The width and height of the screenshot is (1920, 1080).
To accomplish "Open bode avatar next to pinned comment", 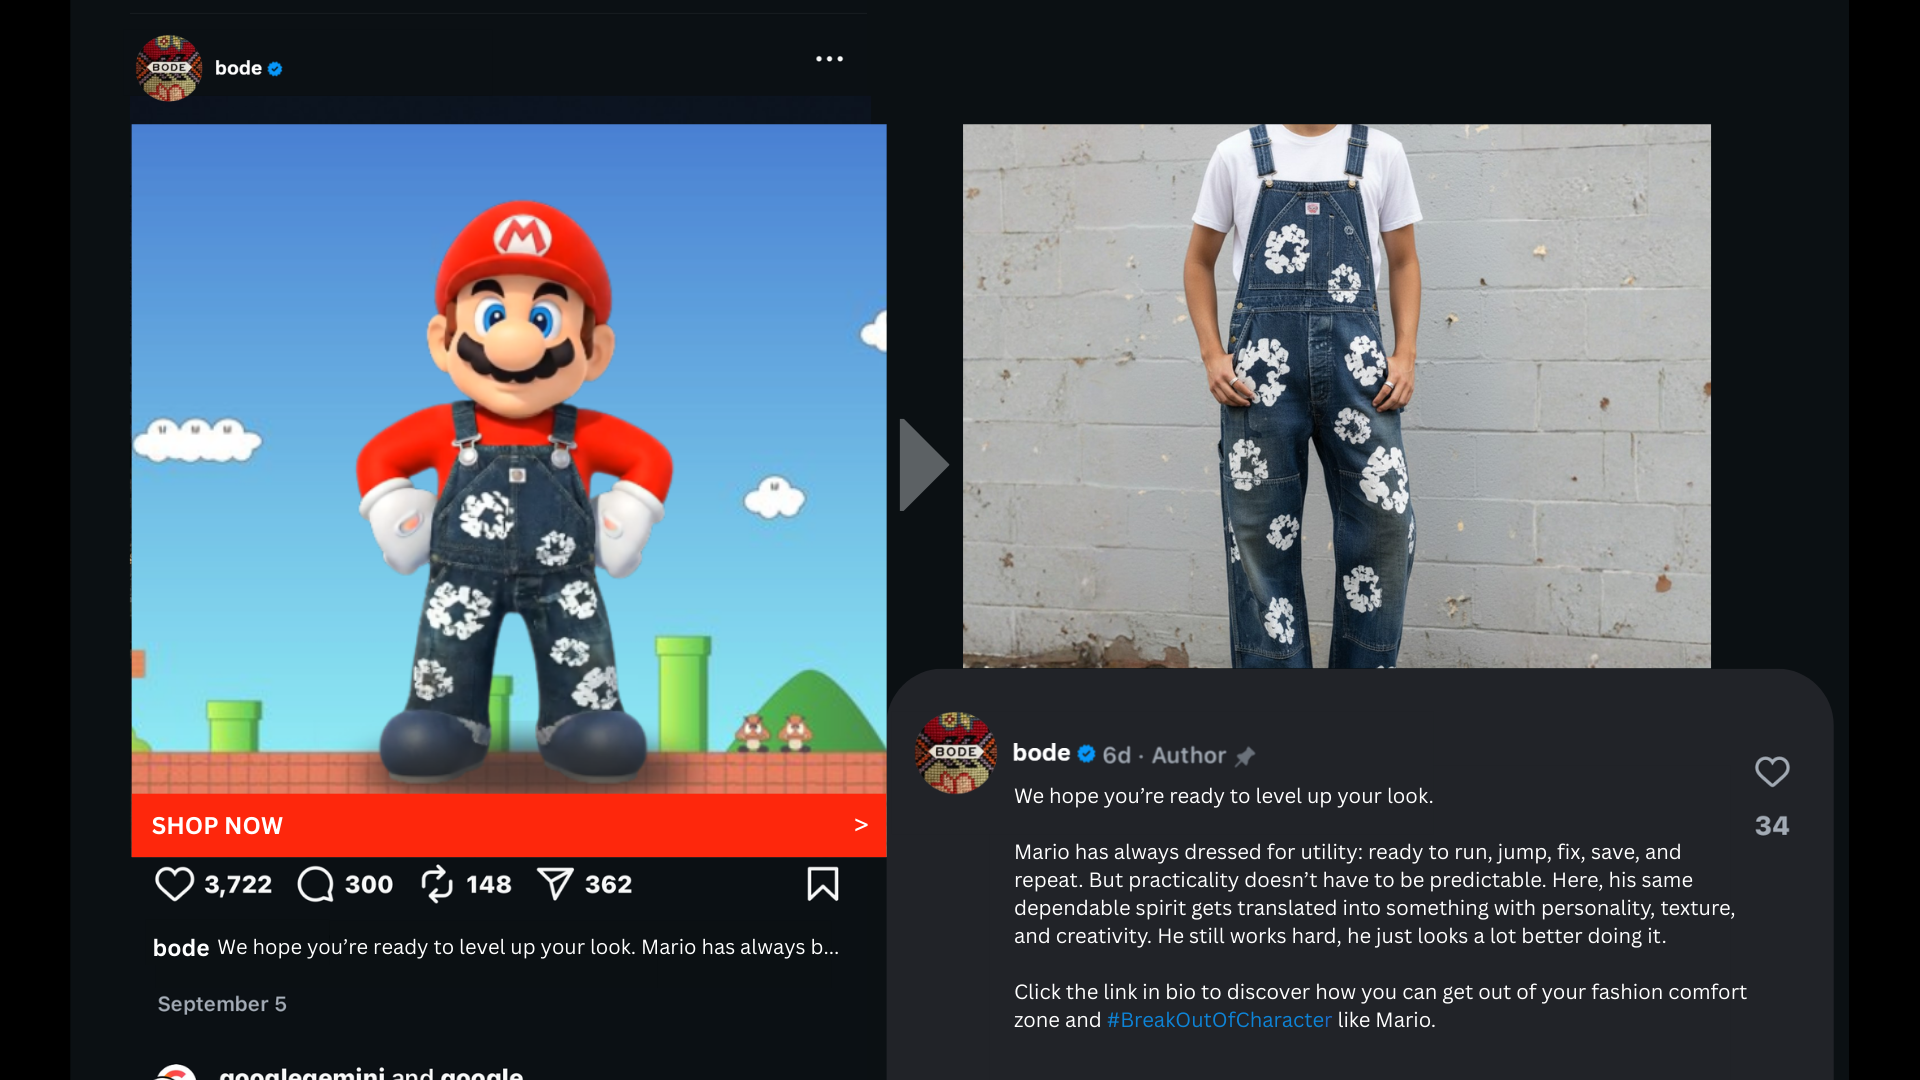I will (956, 753).
